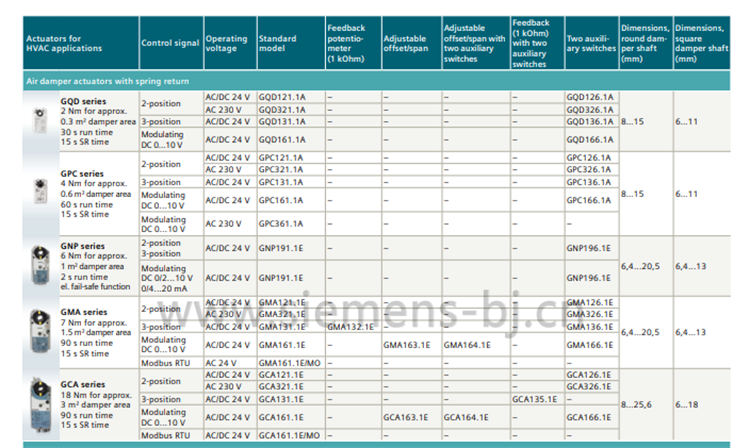This screenshot has width=750, height=448.
Task: Select model cell GPC161.1A
Action: [281, 200]
